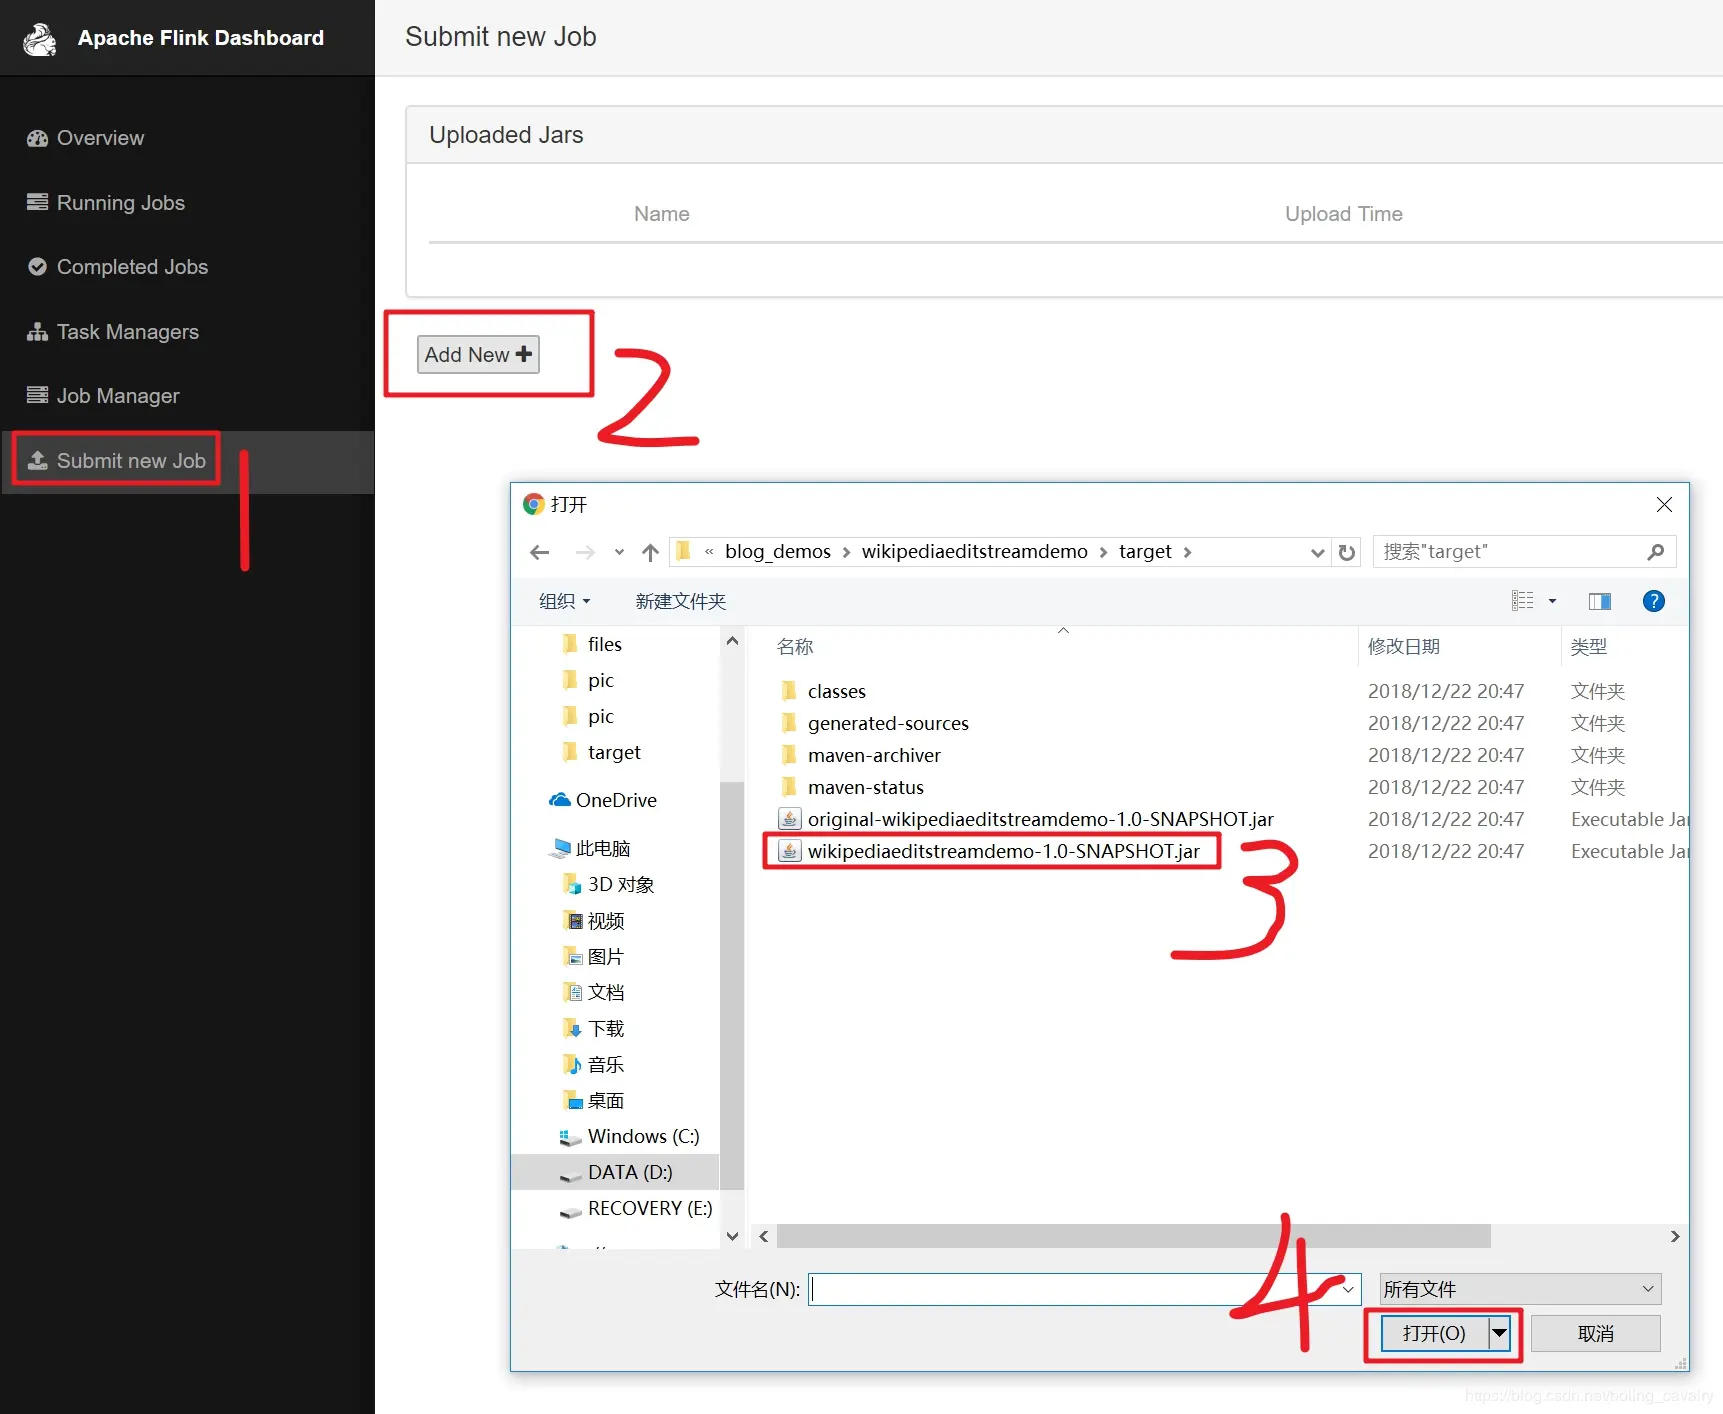Go back in the file dialog
Viewport: 1723px width, 1414px height.
coord(540,552)
